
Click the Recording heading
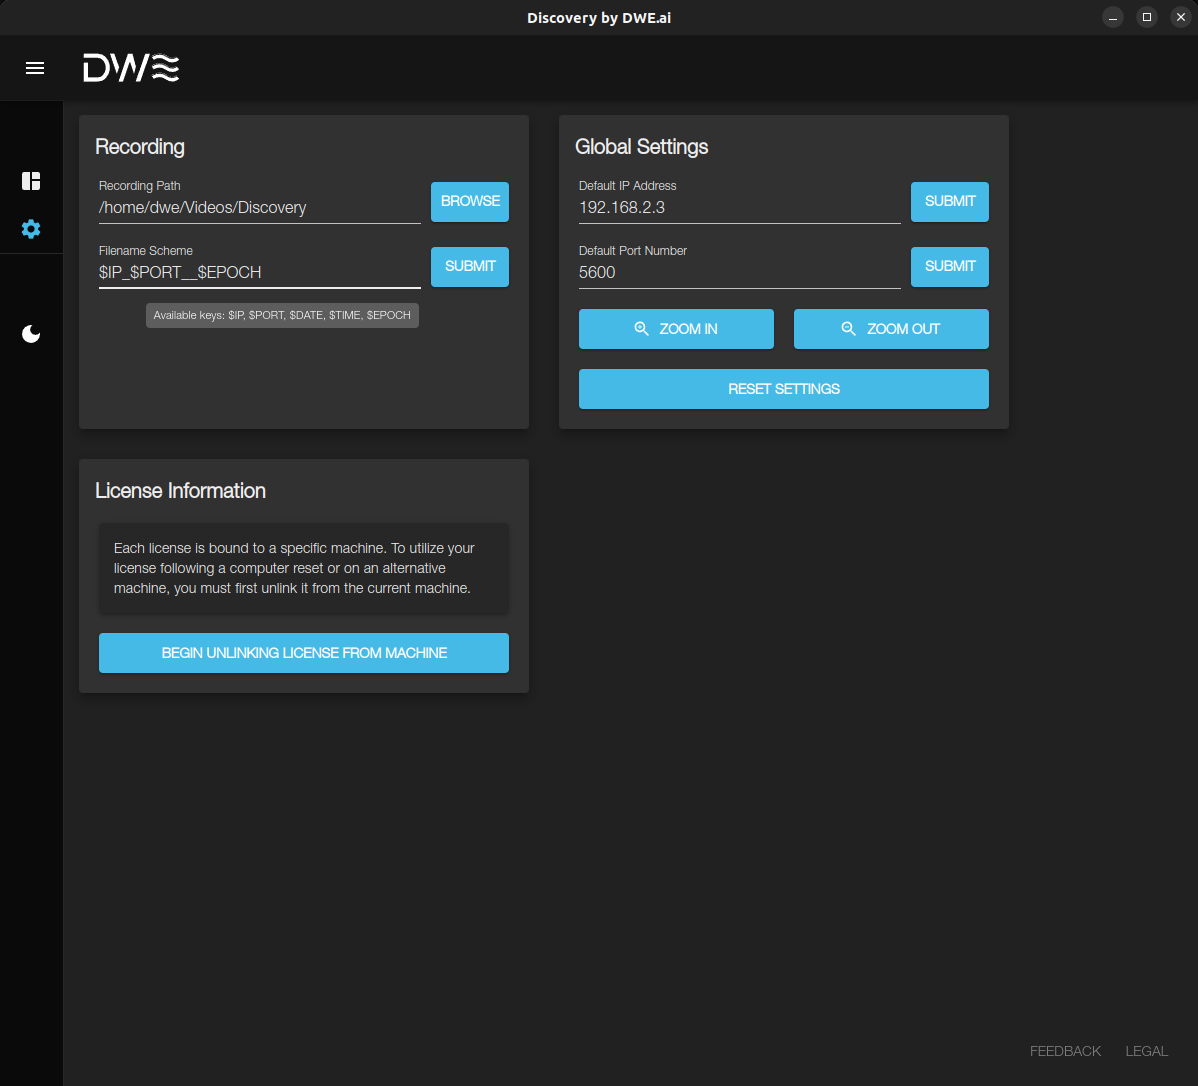point(140,147)
